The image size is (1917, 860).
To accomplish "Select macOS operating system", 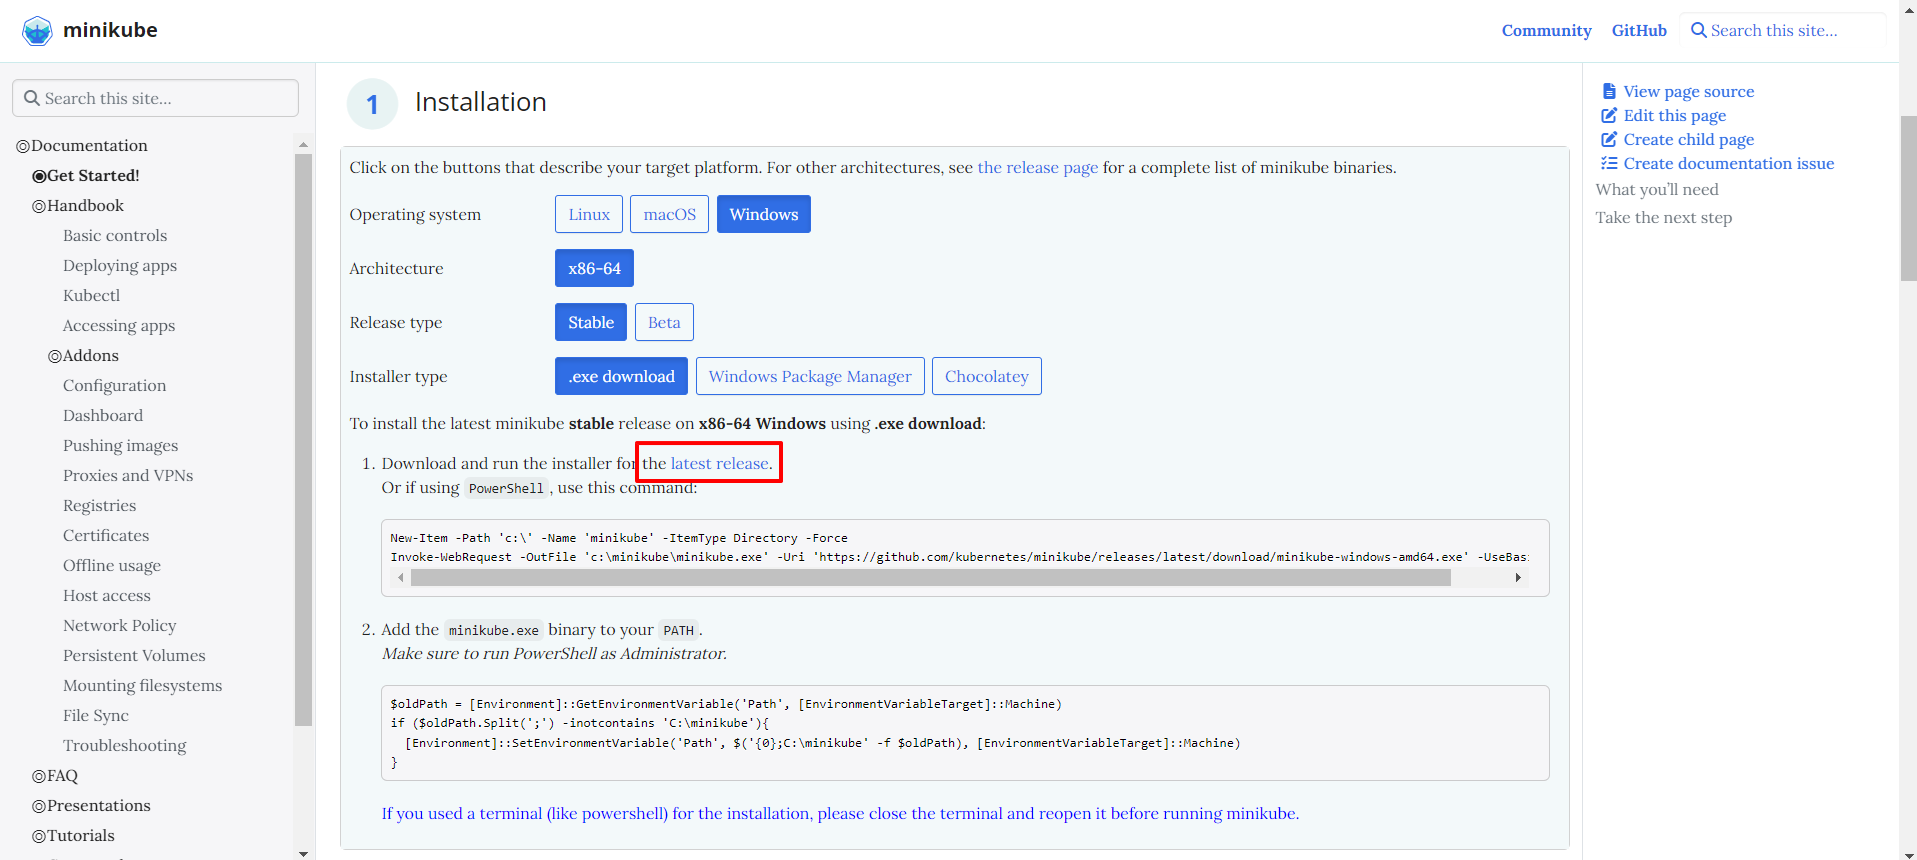I will coord(670,214).
